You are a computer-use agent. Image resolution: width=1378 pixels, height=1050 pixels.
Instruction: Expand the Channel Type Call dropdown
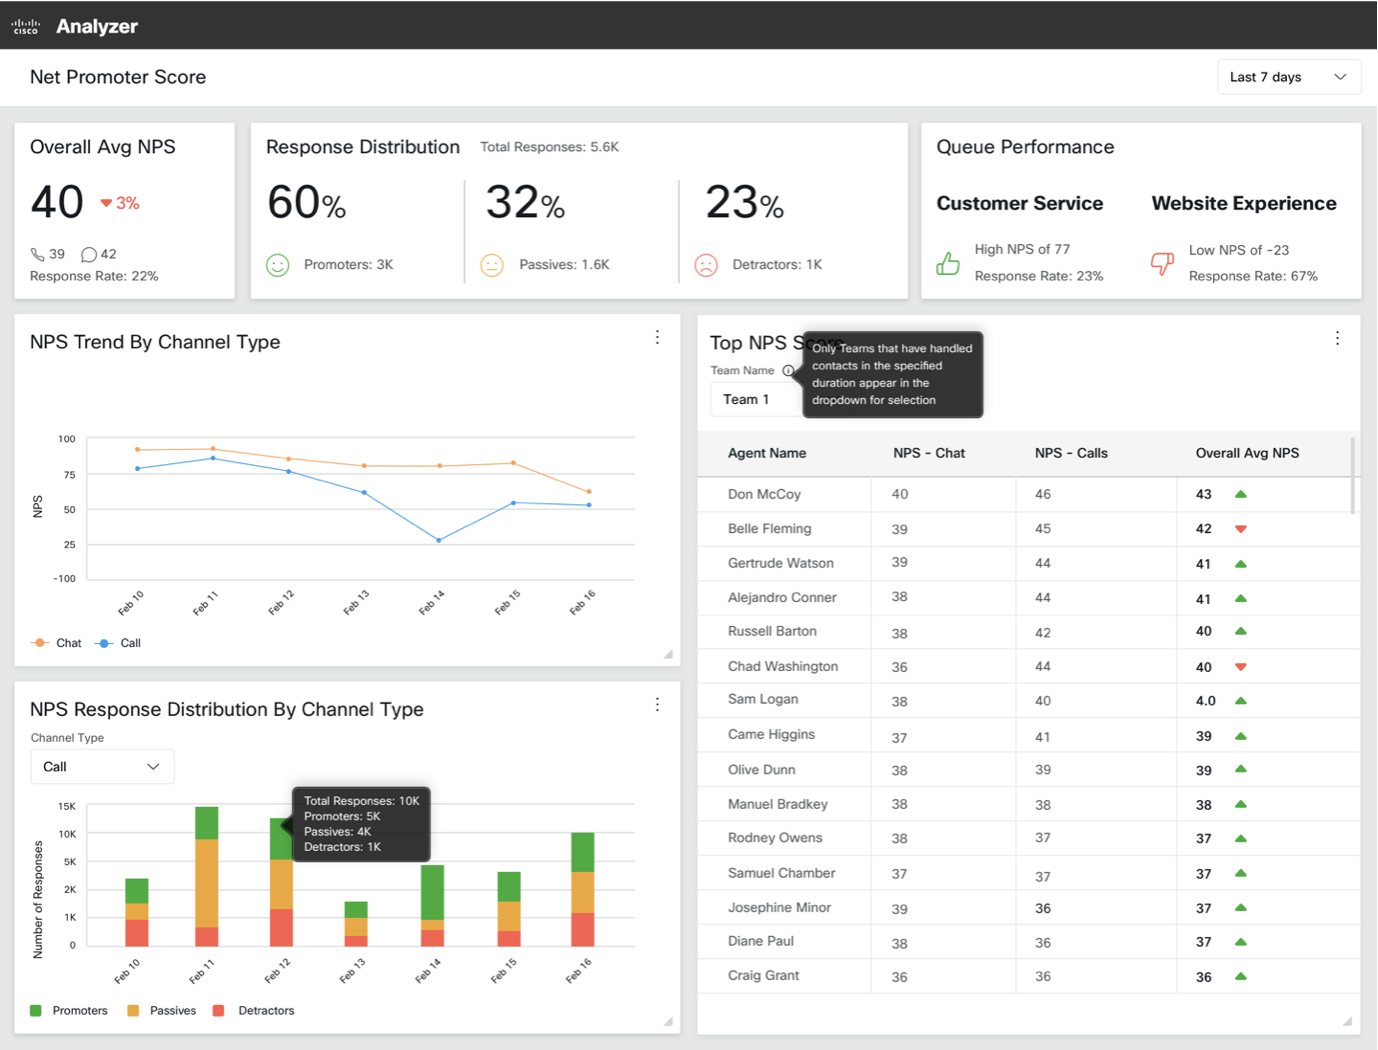coord(102,767)
